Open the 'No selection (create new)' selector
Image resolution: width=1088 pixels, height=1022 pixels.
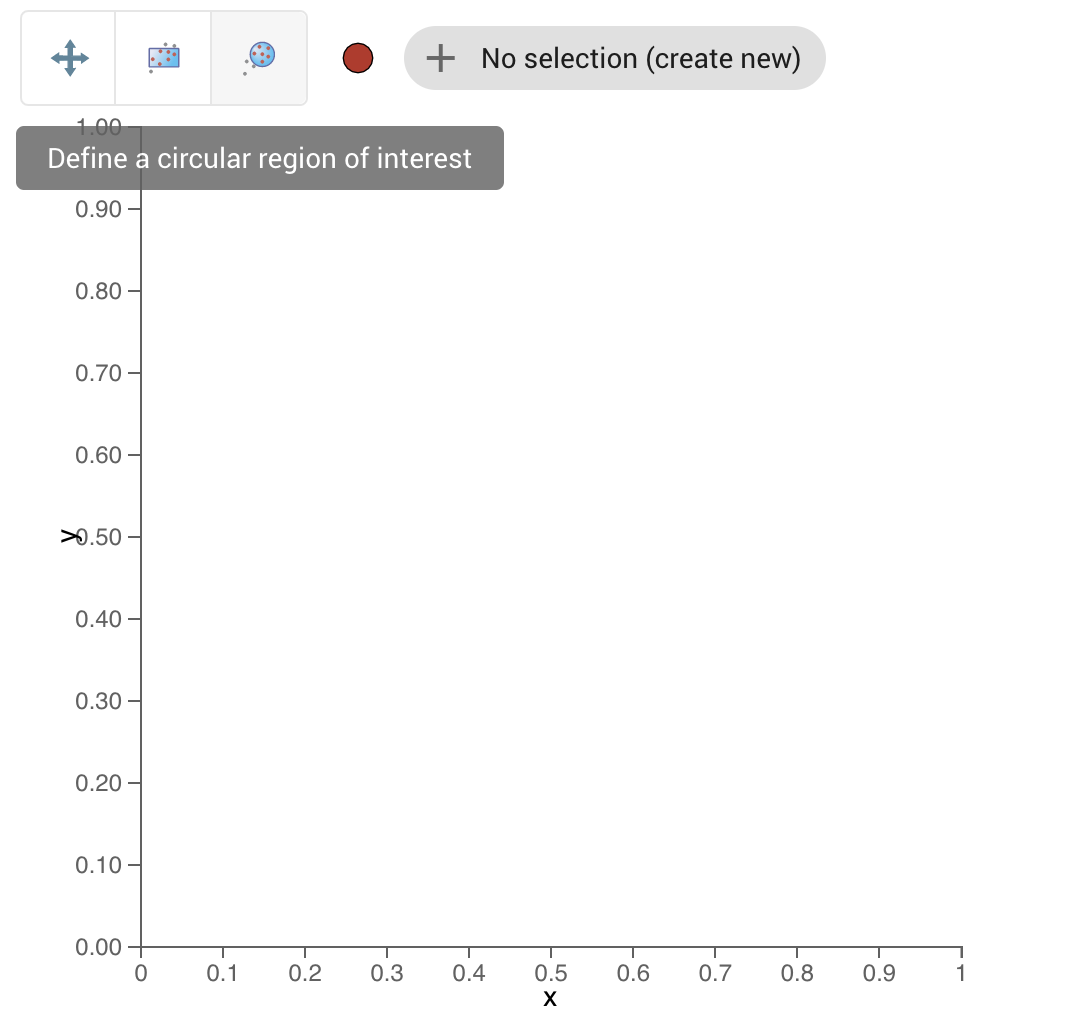(x=615, y=58)
